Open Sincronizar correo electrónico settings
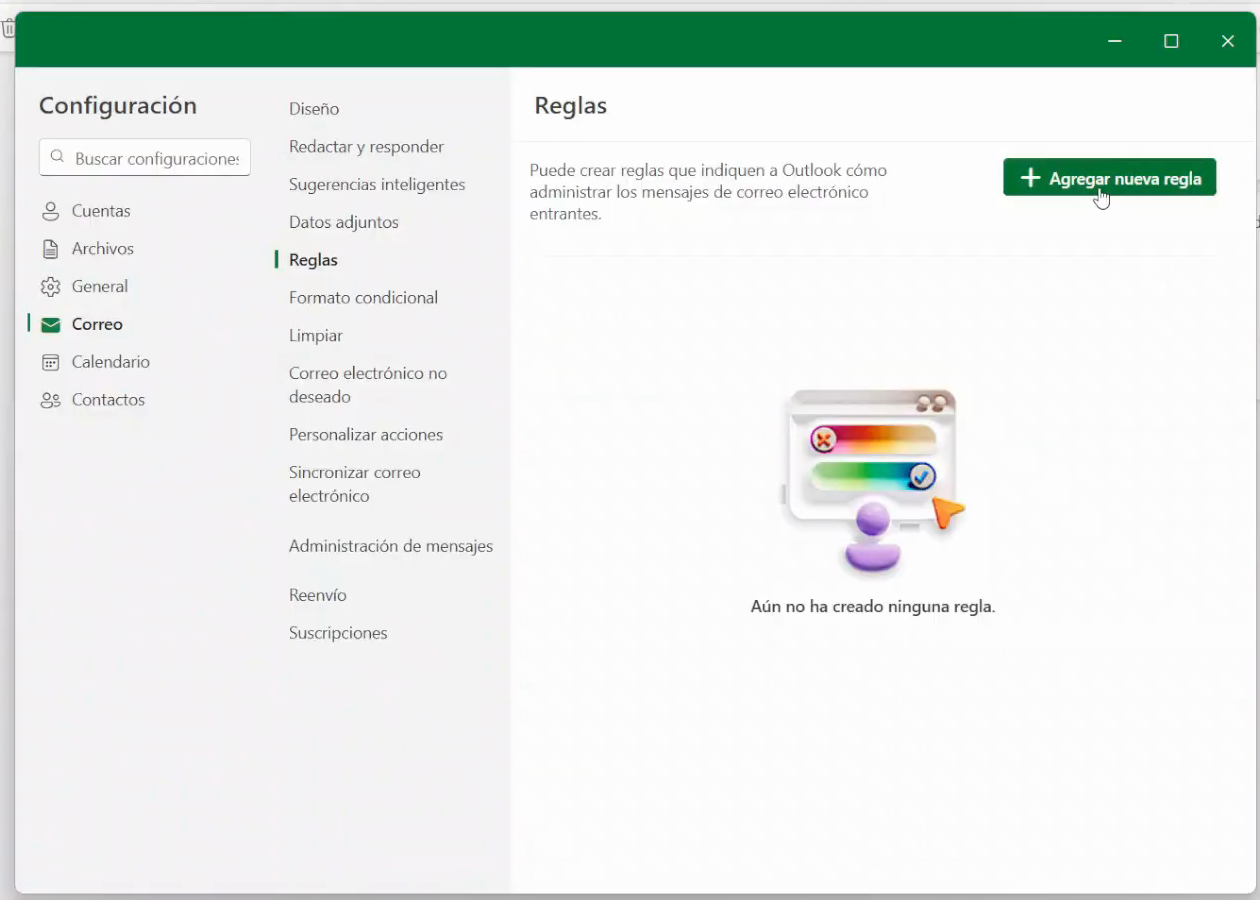Screen dimensions: 1260x900 click(354, 484)
